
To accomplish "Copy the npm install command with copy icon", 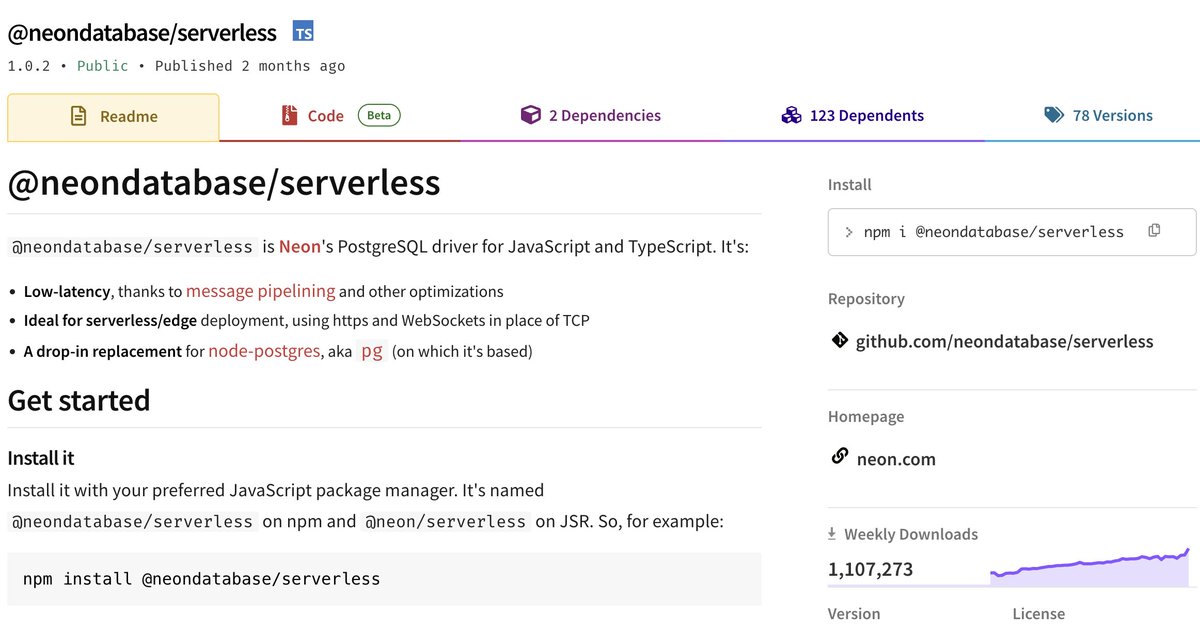I will [1154, 231].
